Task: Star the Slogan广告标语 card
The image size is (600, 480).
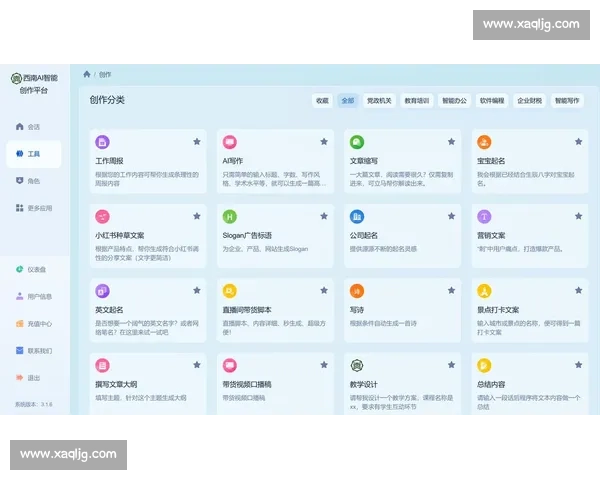Action: pos(324,216)
